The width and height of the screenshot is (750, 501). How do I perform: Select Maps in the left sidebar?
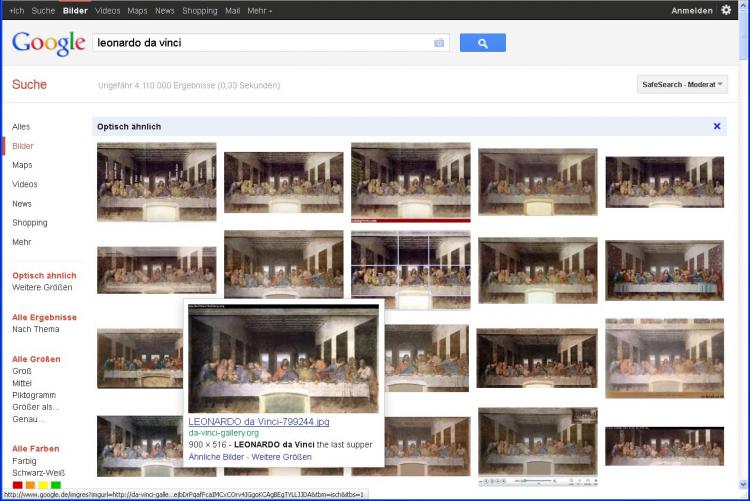pos(22,165)
